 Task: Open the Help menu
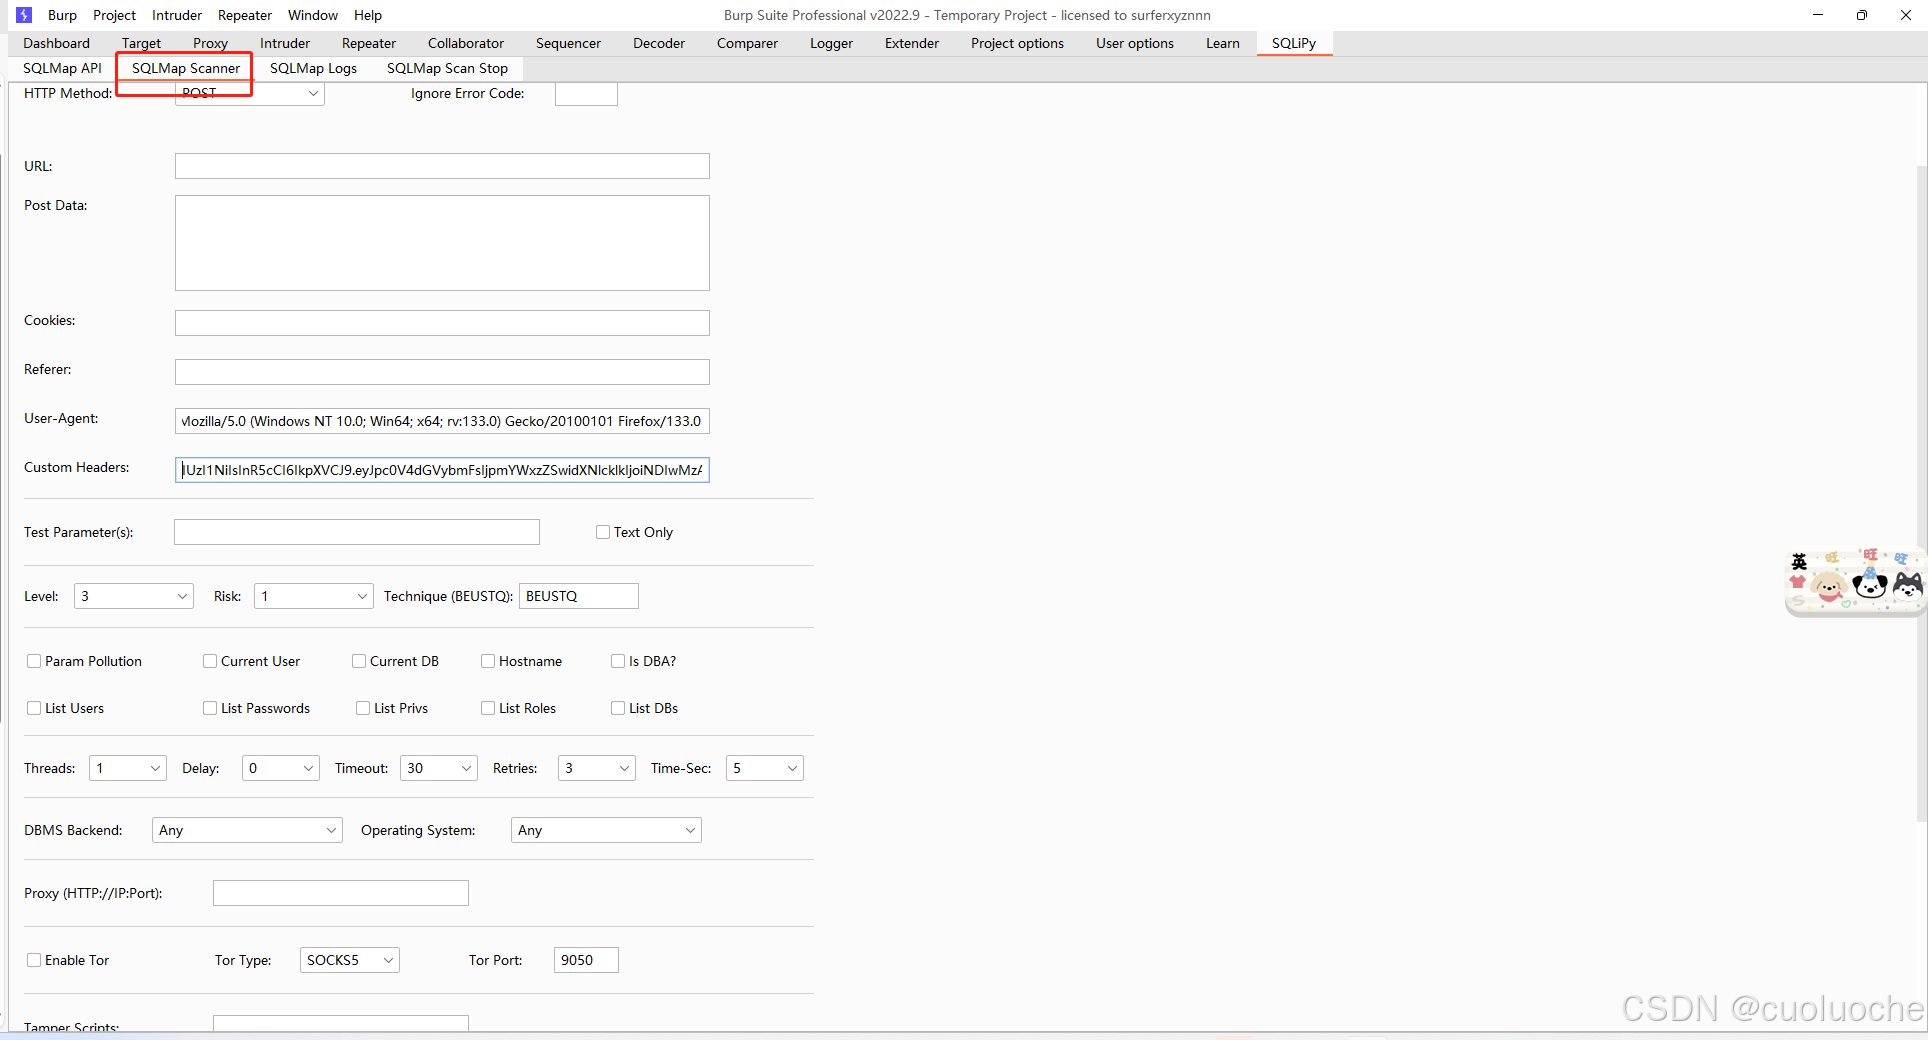368,15
